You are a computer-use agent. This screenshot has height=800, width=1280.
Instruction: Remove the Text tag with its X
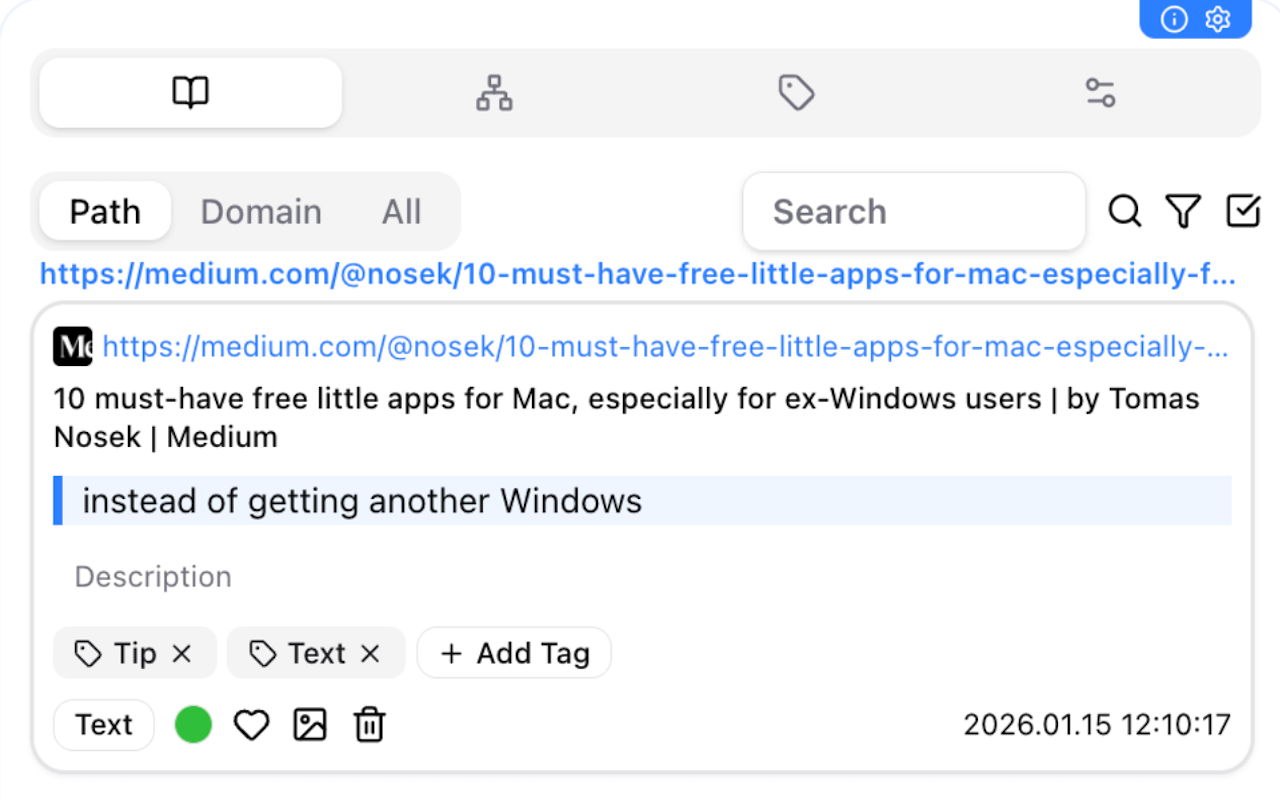coord(370,654)
